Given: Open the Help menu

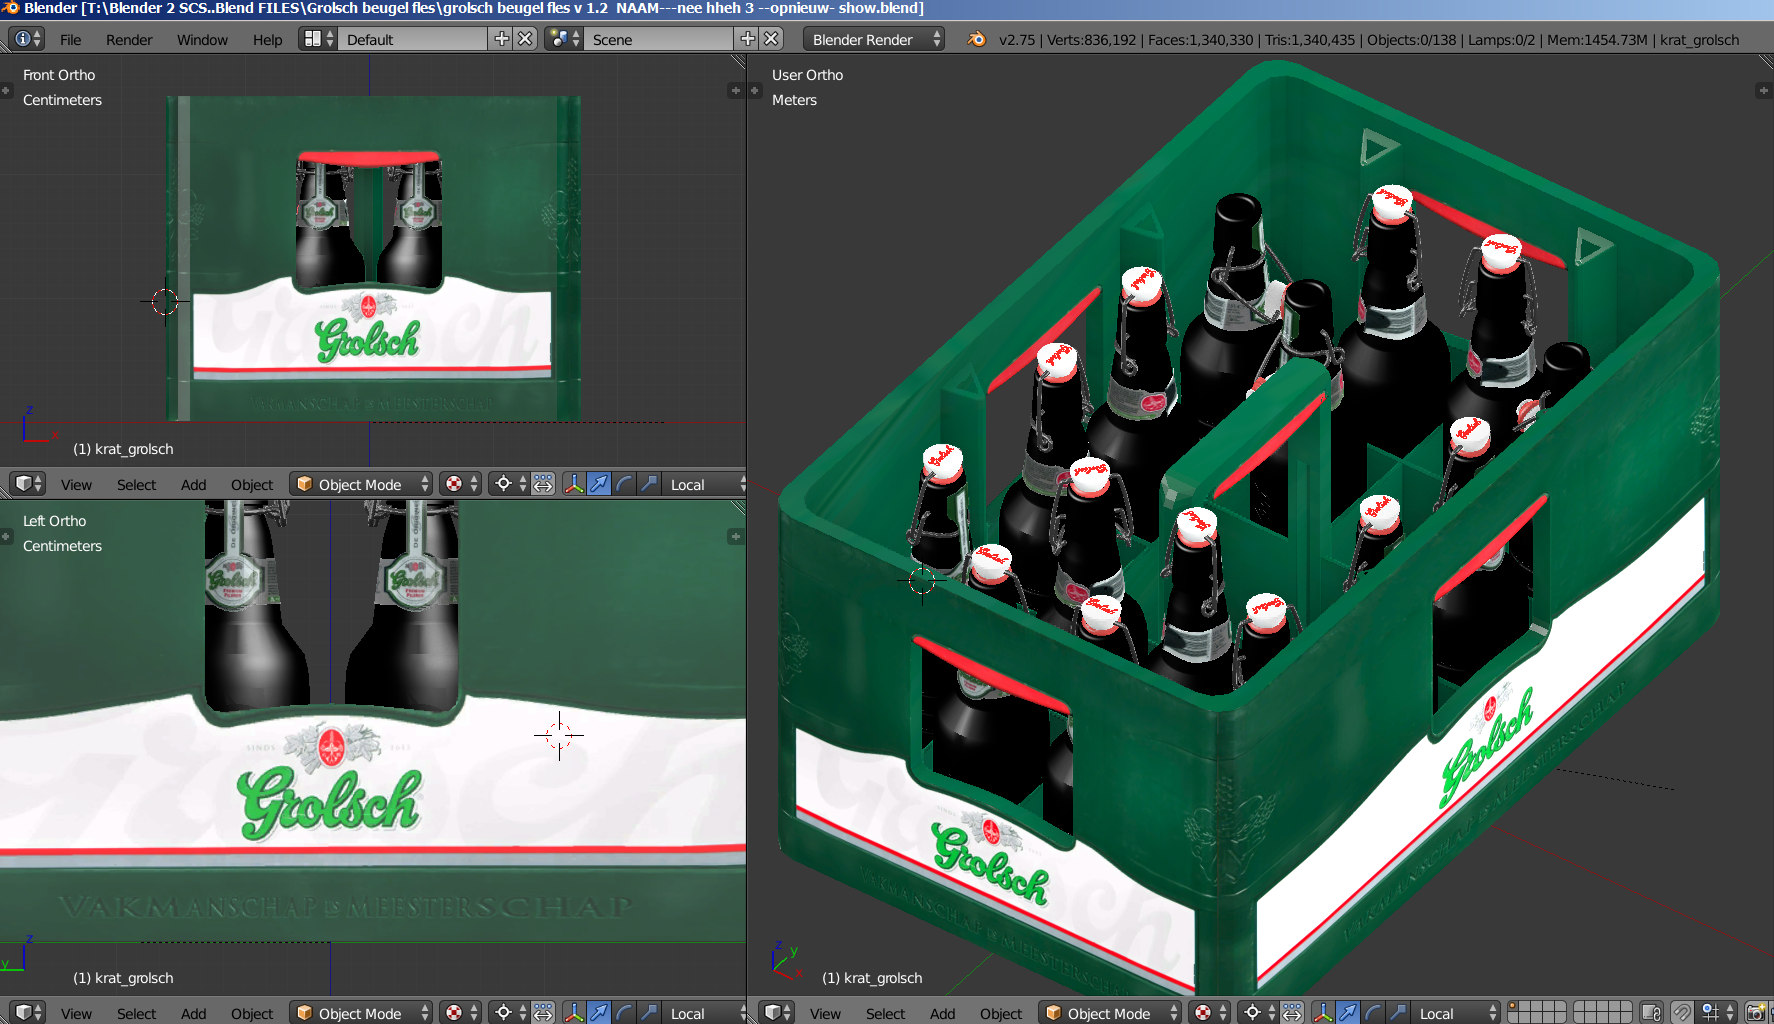Looking at the screenshot, I should coord(267,40).
